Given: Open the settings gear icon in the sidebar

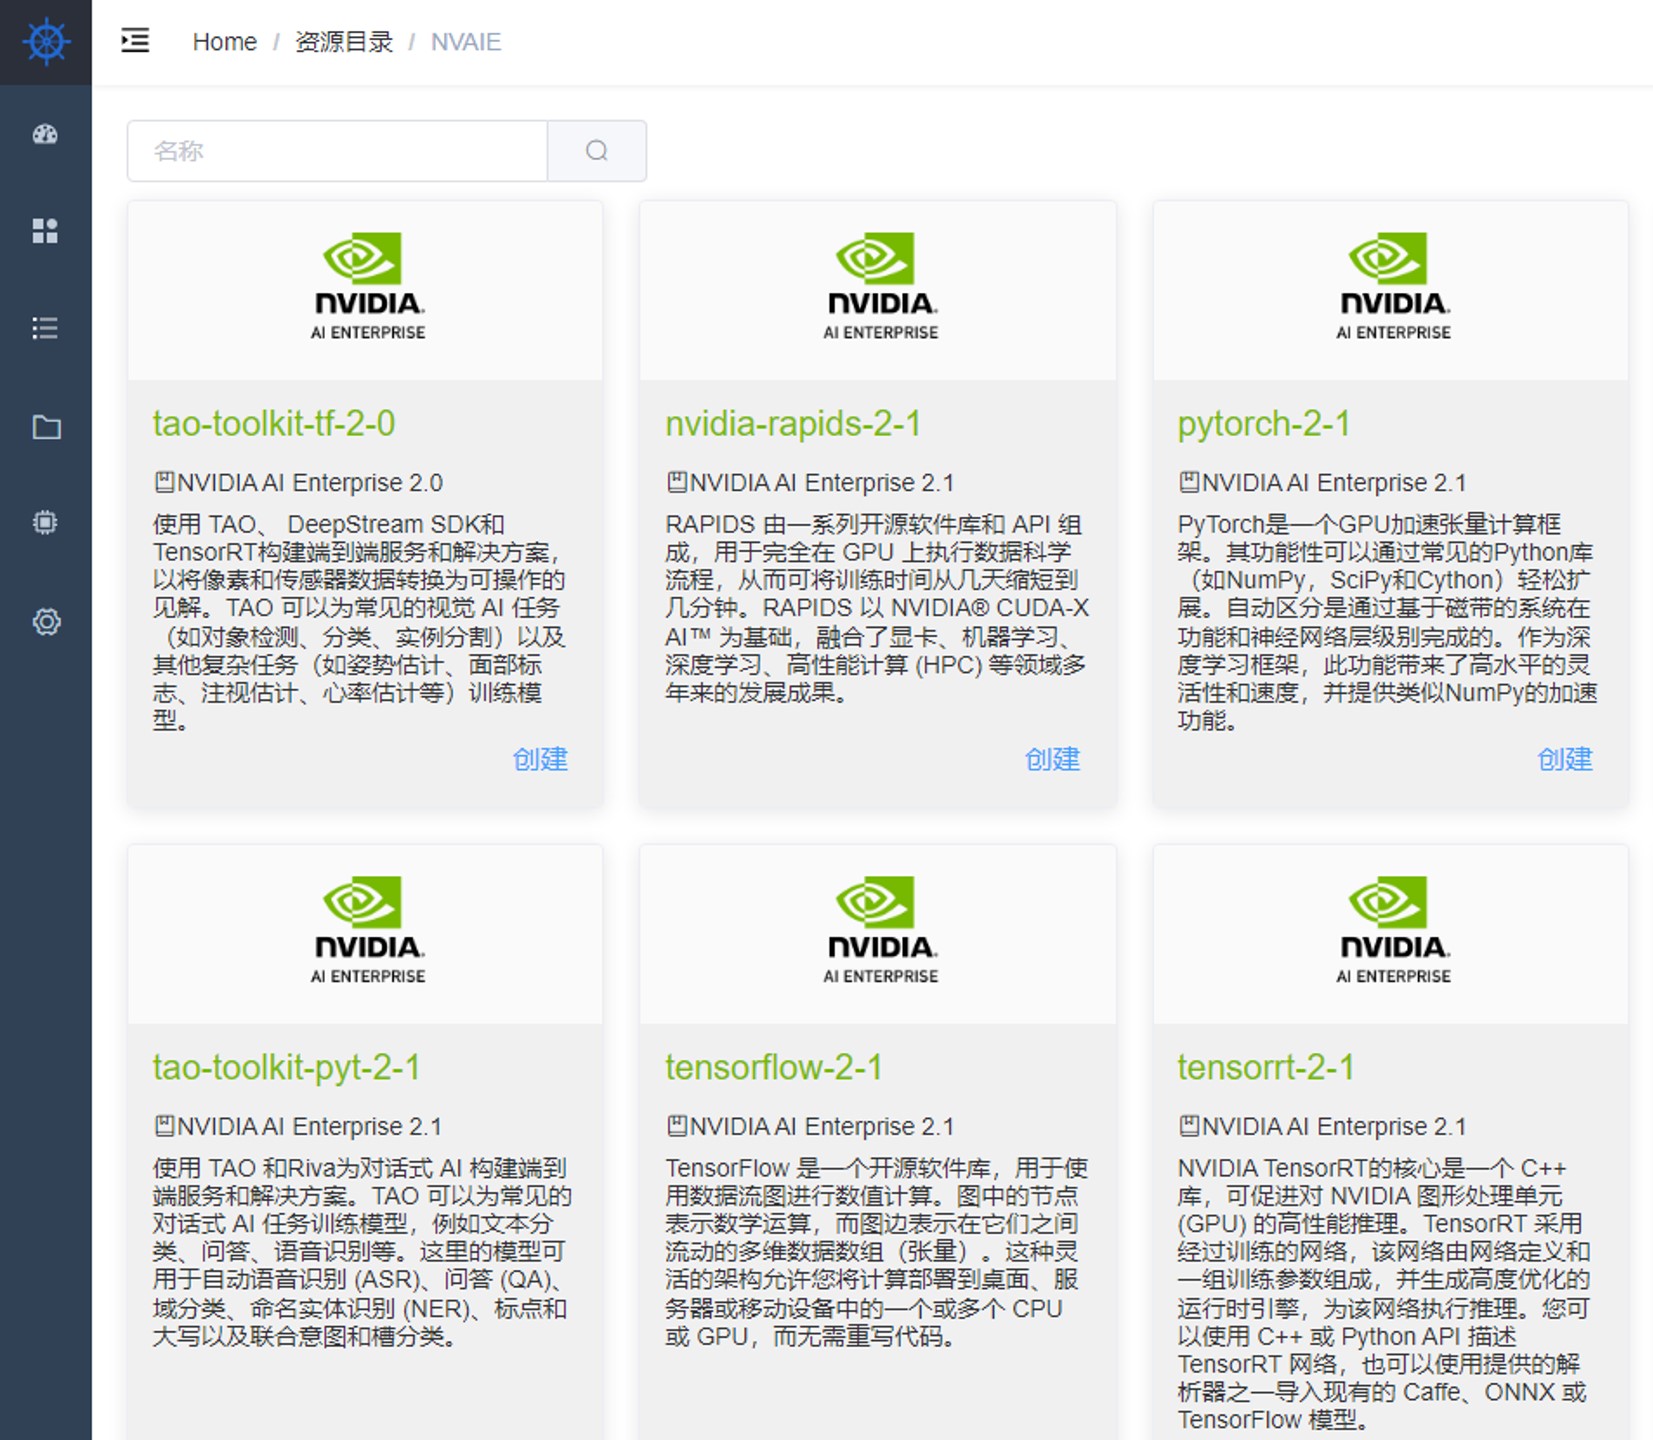Looking at the screenshot, I should point(46,622).
